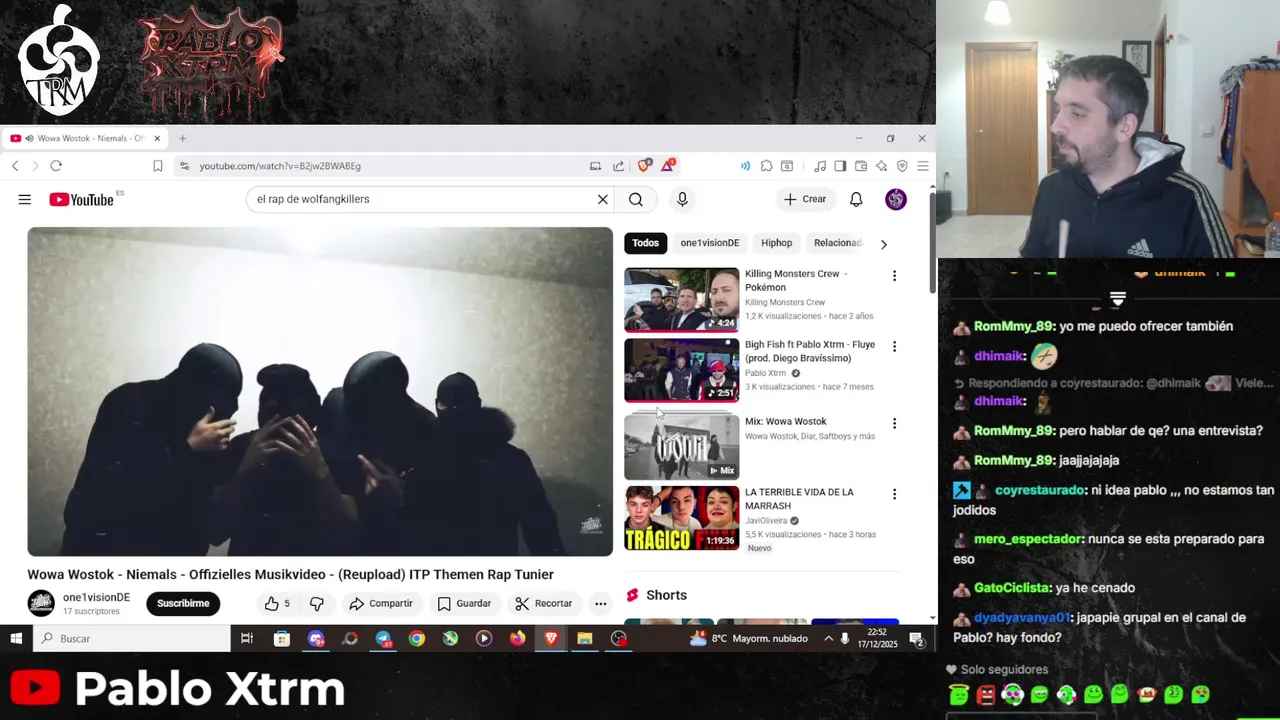Open the YouTube guide hamburger menu
1280x720 pixels.
tap(24, 199)
